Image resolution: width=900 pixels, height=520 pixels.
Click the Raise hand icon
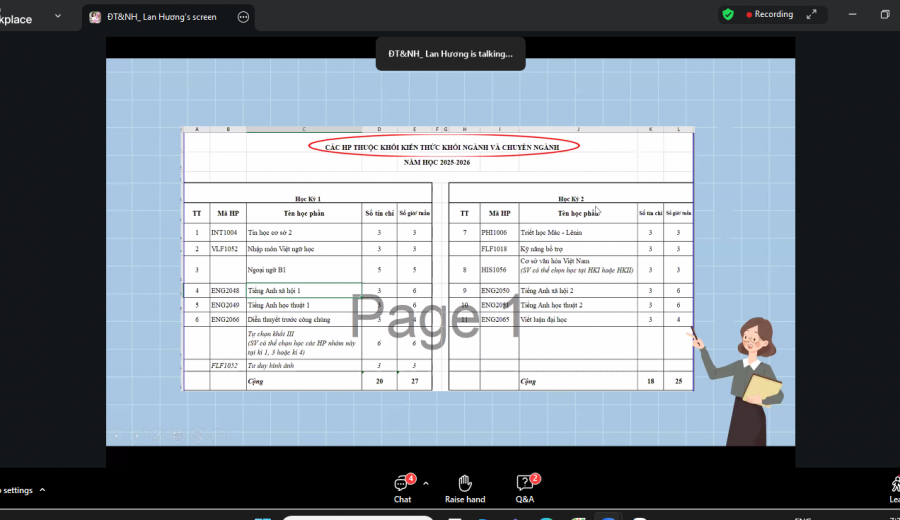point(465,489)
